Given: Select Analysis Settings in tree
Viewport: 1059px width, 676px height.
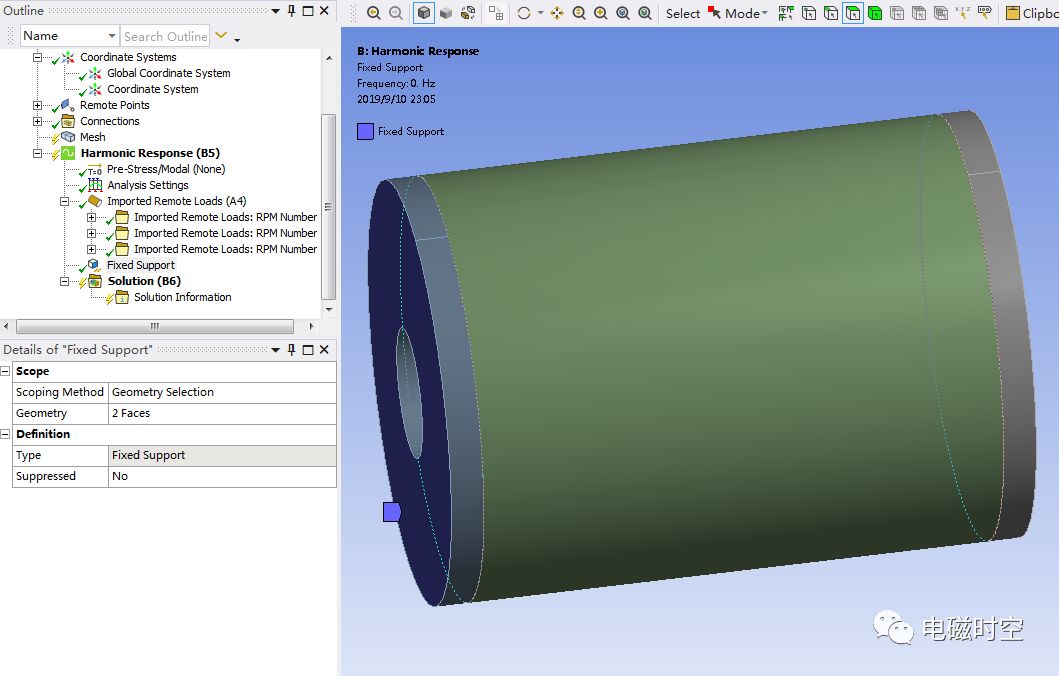Looking at the screenshot, I should coord(148,185).
